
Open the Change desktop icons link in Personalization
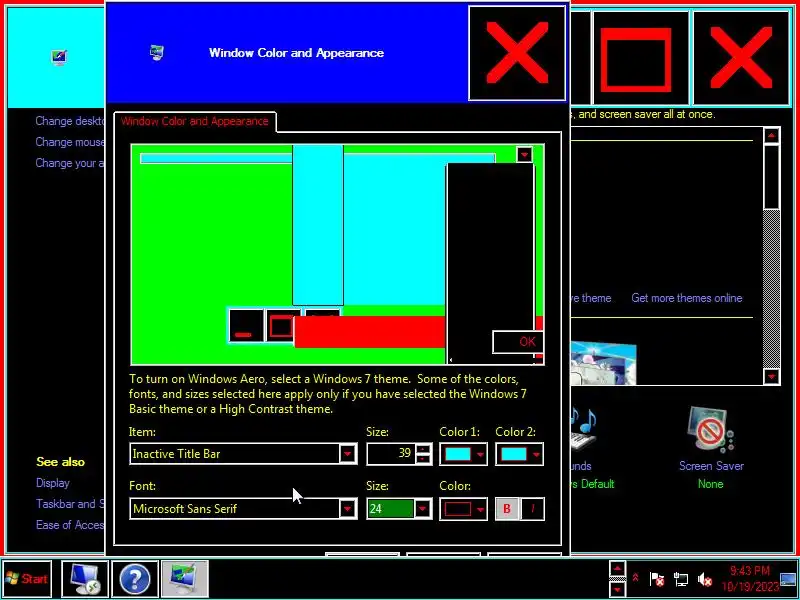click(70, 121)
